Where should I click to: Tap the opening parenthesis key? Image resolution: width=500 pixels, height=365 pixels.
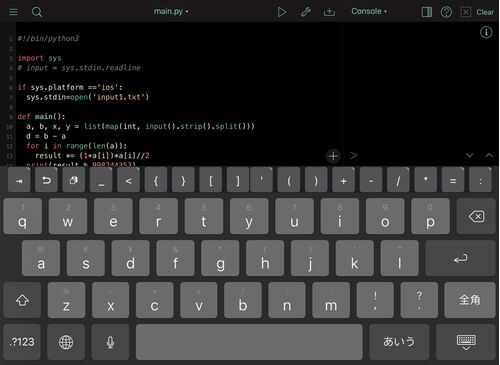click(x=289, y=180)
